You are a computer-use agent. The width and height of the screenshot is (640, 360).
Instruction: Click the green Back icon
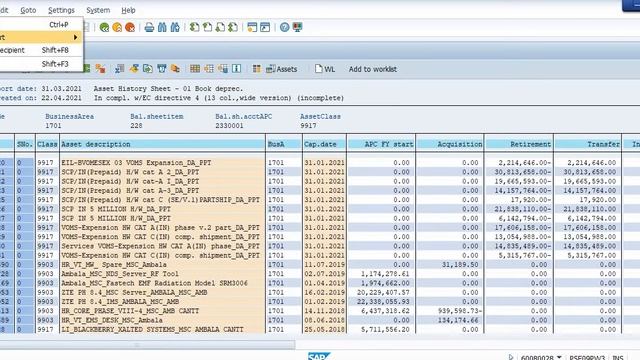(104, 27)
